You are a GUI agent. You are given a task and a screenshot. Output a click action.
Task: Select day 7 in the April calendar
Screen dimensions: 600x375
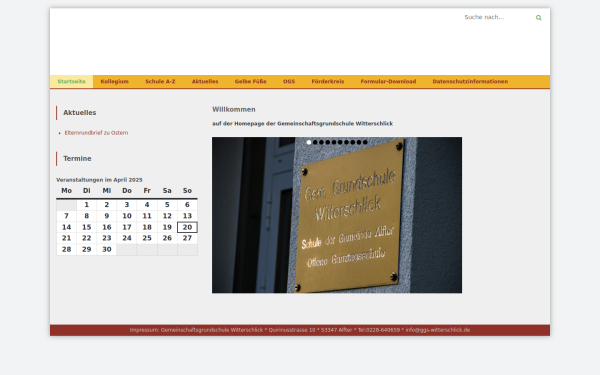coord(67,216)
